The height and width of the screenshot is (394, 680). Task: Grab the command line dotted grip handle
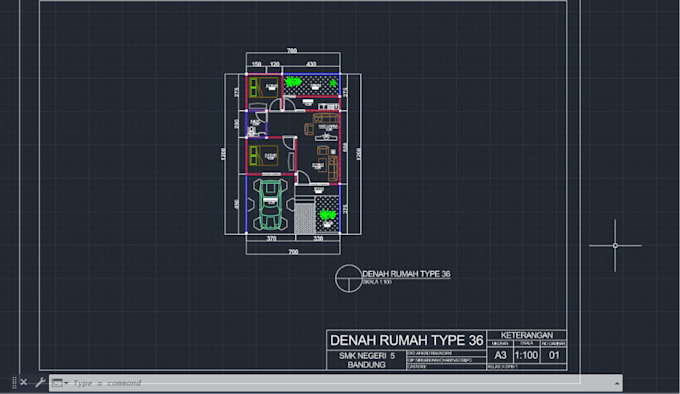coord(14,382)
